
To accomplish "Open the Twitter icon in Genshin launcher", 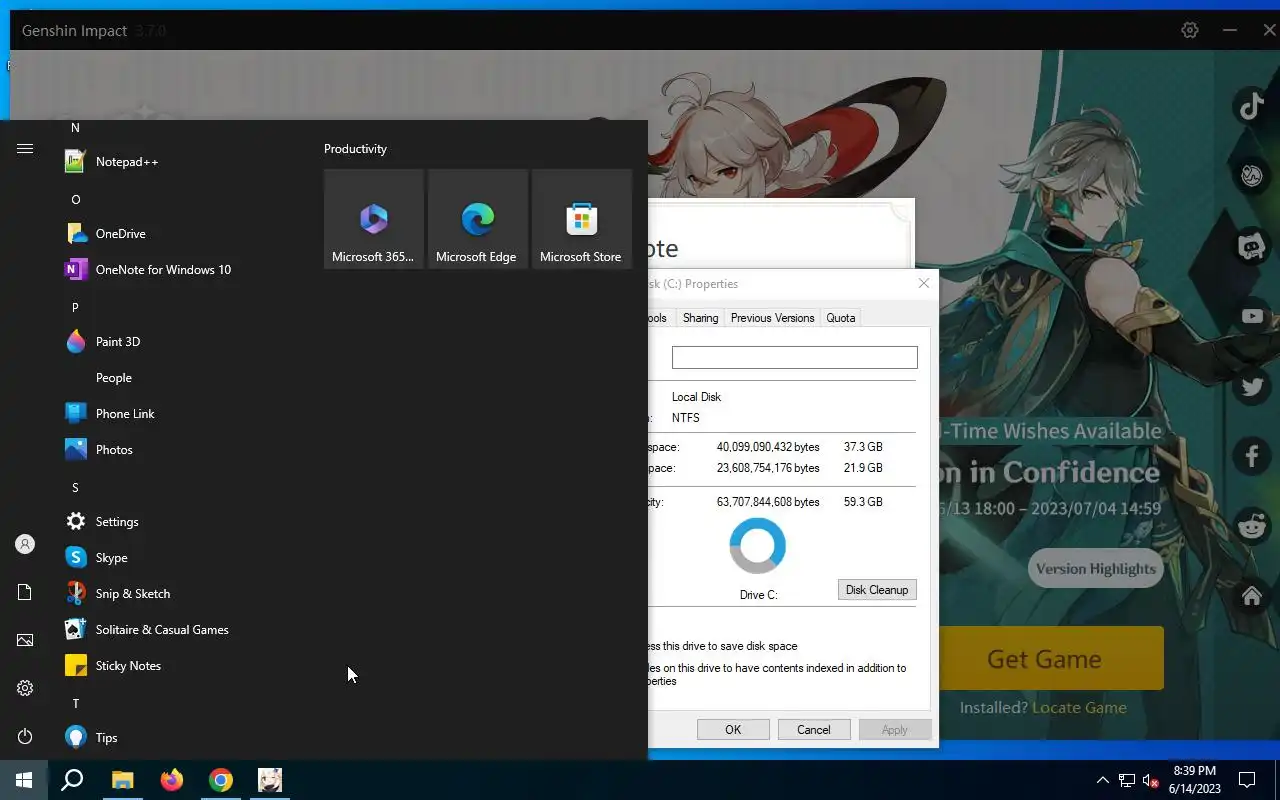I will point(1252,386).
